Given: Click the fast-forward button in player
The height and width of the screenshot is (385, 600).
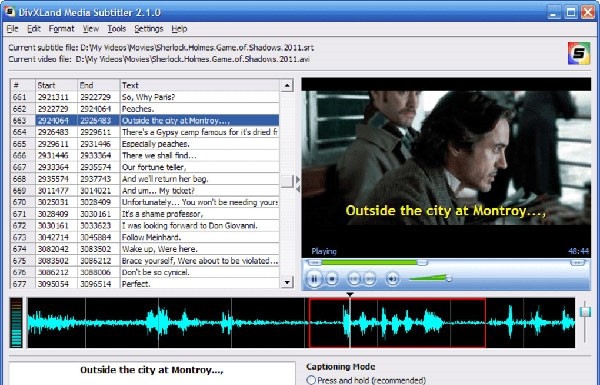Looking at the screenshot, I should click(x=370, y=279).
